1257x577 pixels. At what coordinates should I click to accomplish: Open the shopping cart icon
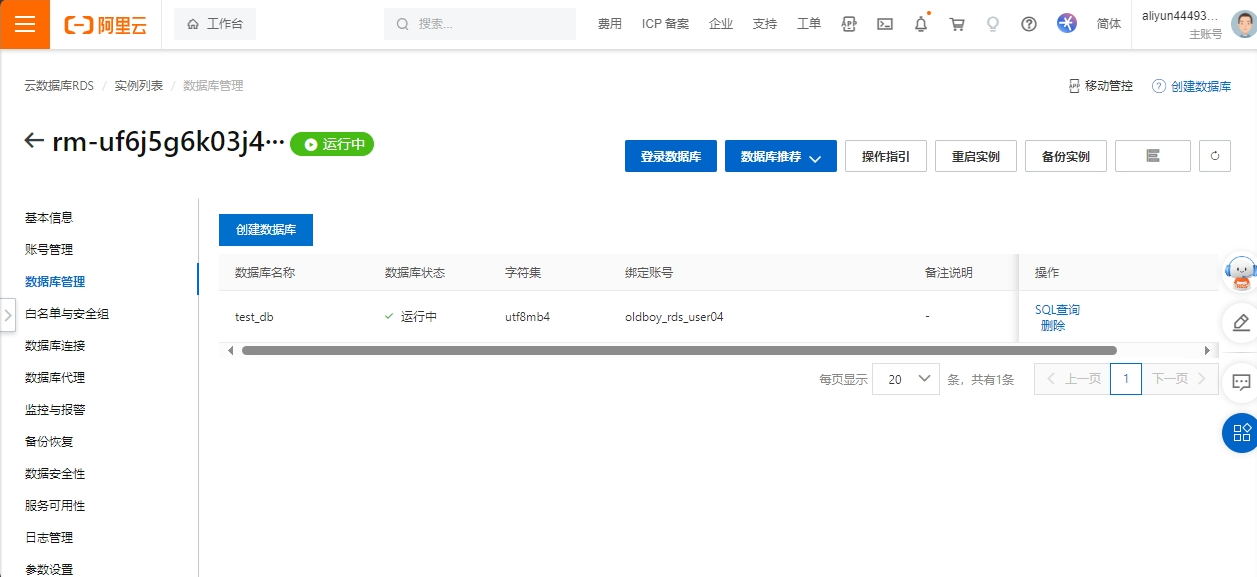pos(957,24)
